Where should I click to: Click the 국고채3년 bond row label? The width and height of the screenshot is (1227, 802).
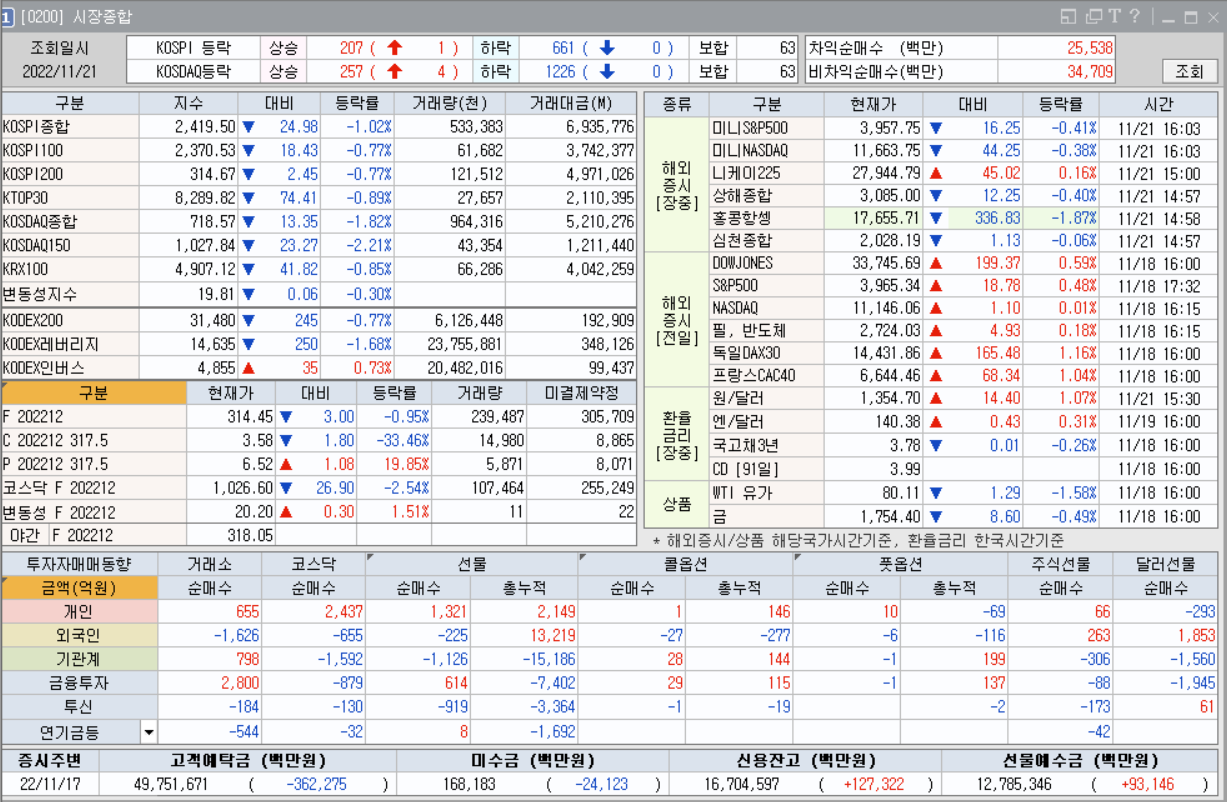tap(765, 445)
